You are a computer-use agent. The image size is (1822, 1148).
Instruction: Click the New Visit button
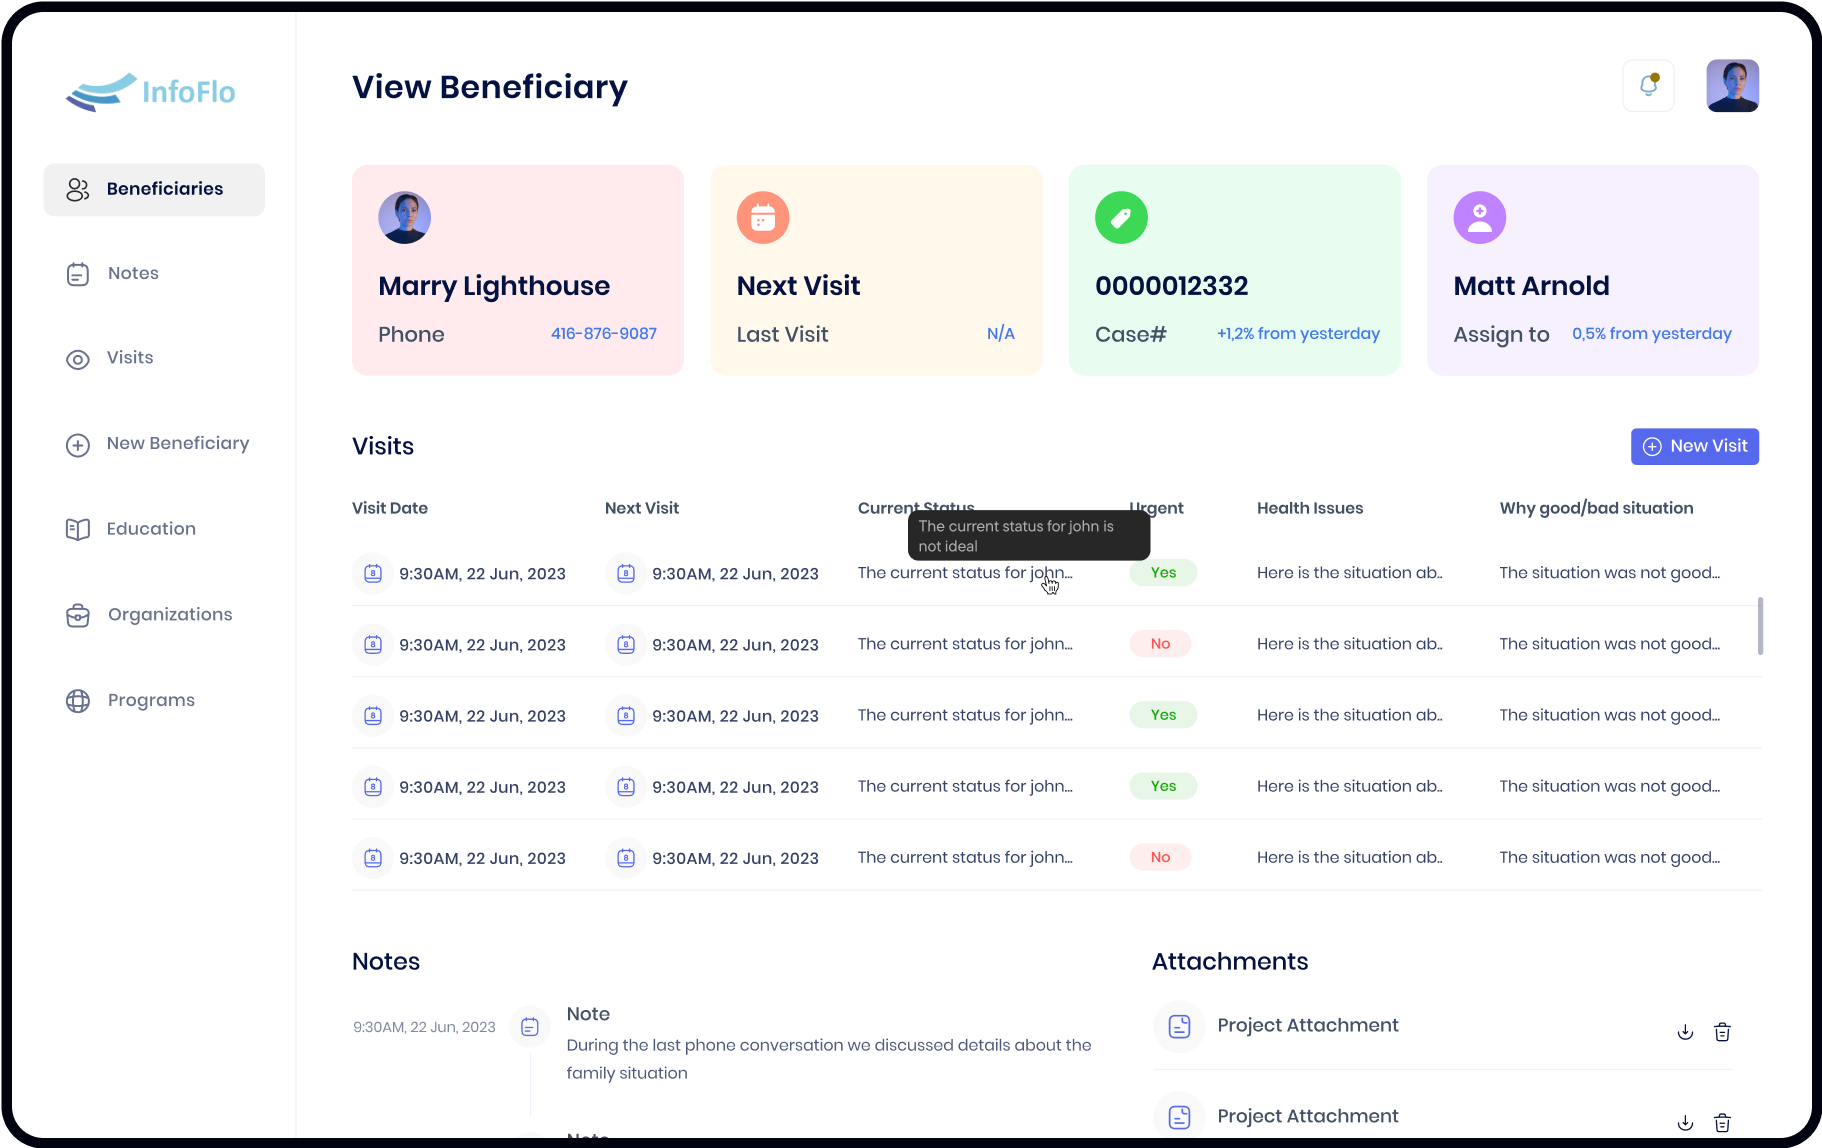(1694, 446)
